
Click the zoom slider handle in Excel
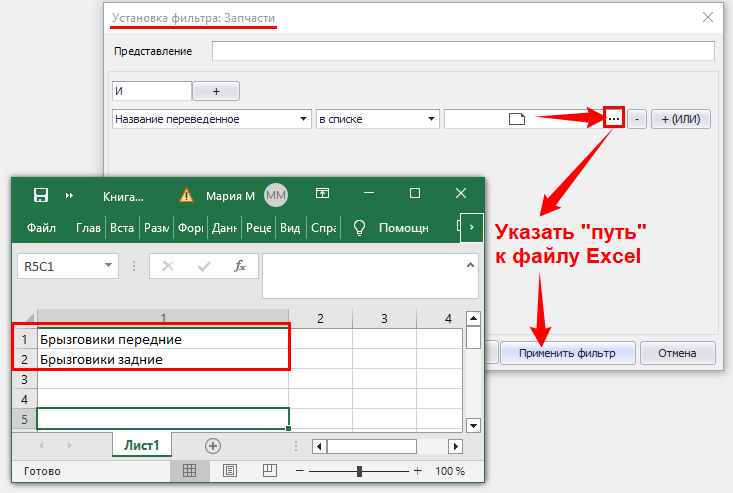[x=359, y=471]
